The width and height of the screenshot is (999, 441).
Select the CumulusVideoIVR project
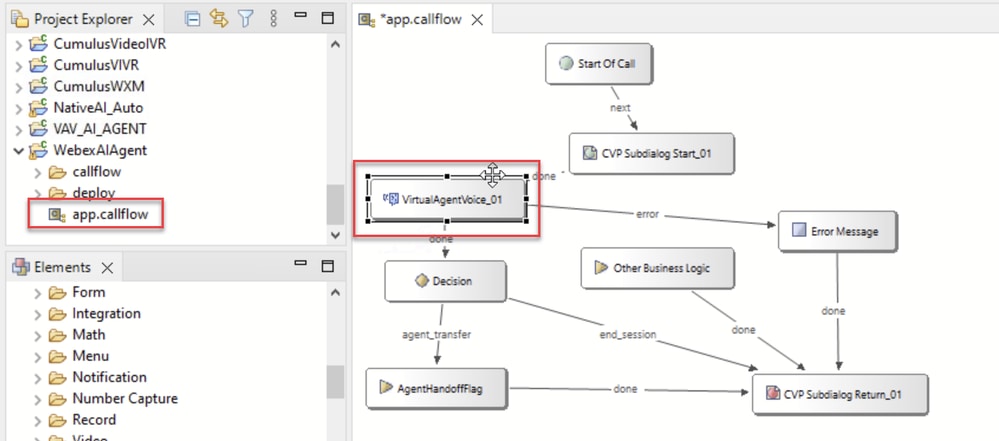pos(110,45)
